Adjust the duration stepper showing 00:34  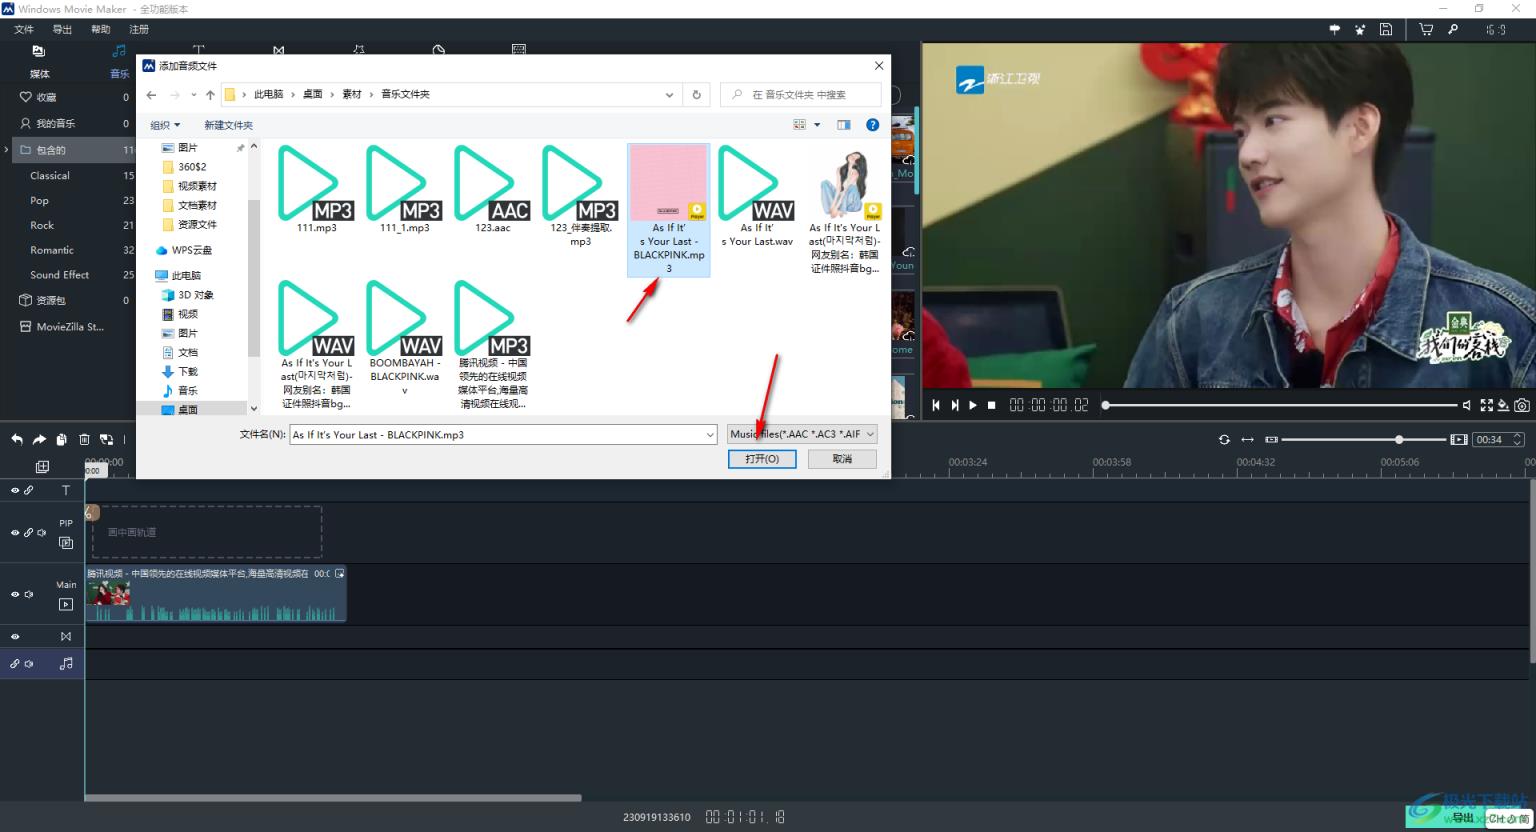point(1517,439)
